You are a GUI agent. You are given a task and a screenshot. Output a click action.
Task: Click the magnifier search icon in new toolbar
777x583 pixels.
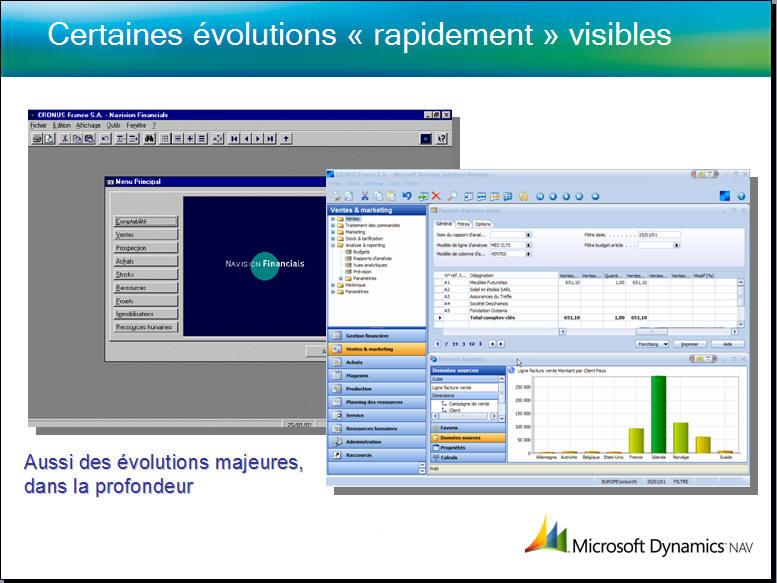point(452,196)
